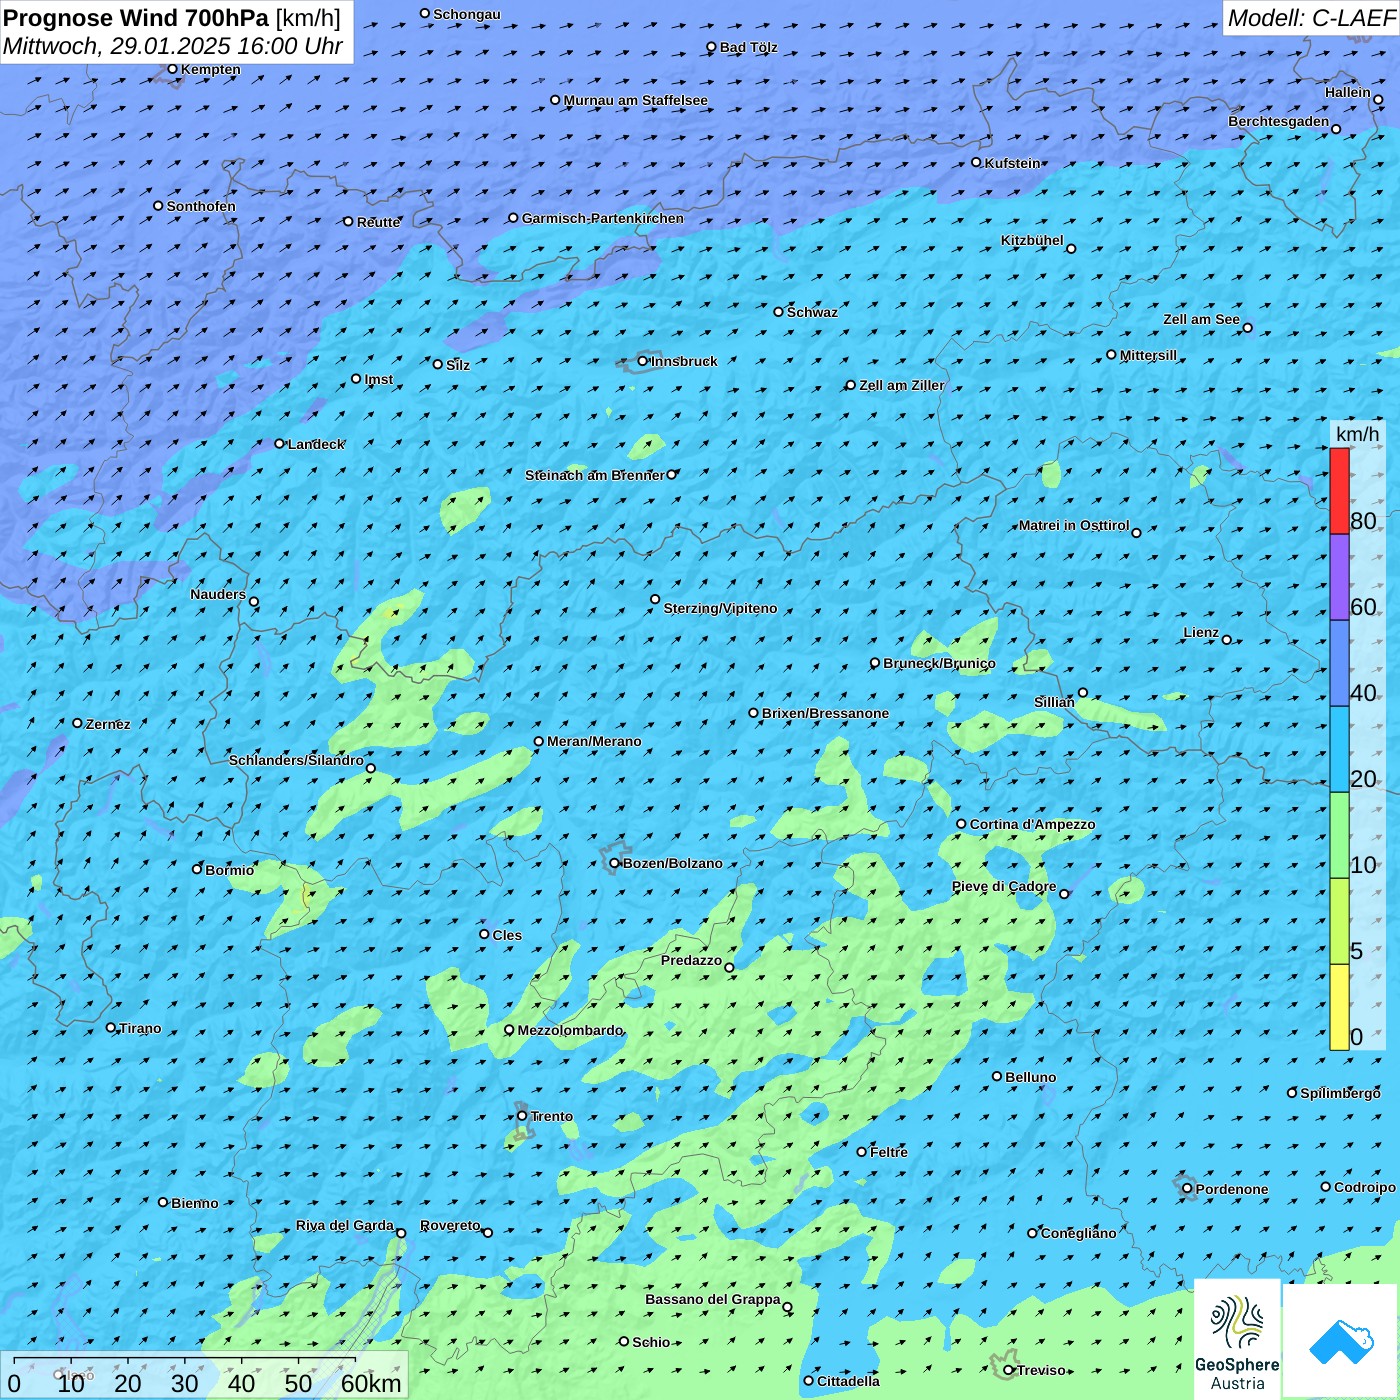Click the 'Mezzolombardo' label

pos(570,1030)
